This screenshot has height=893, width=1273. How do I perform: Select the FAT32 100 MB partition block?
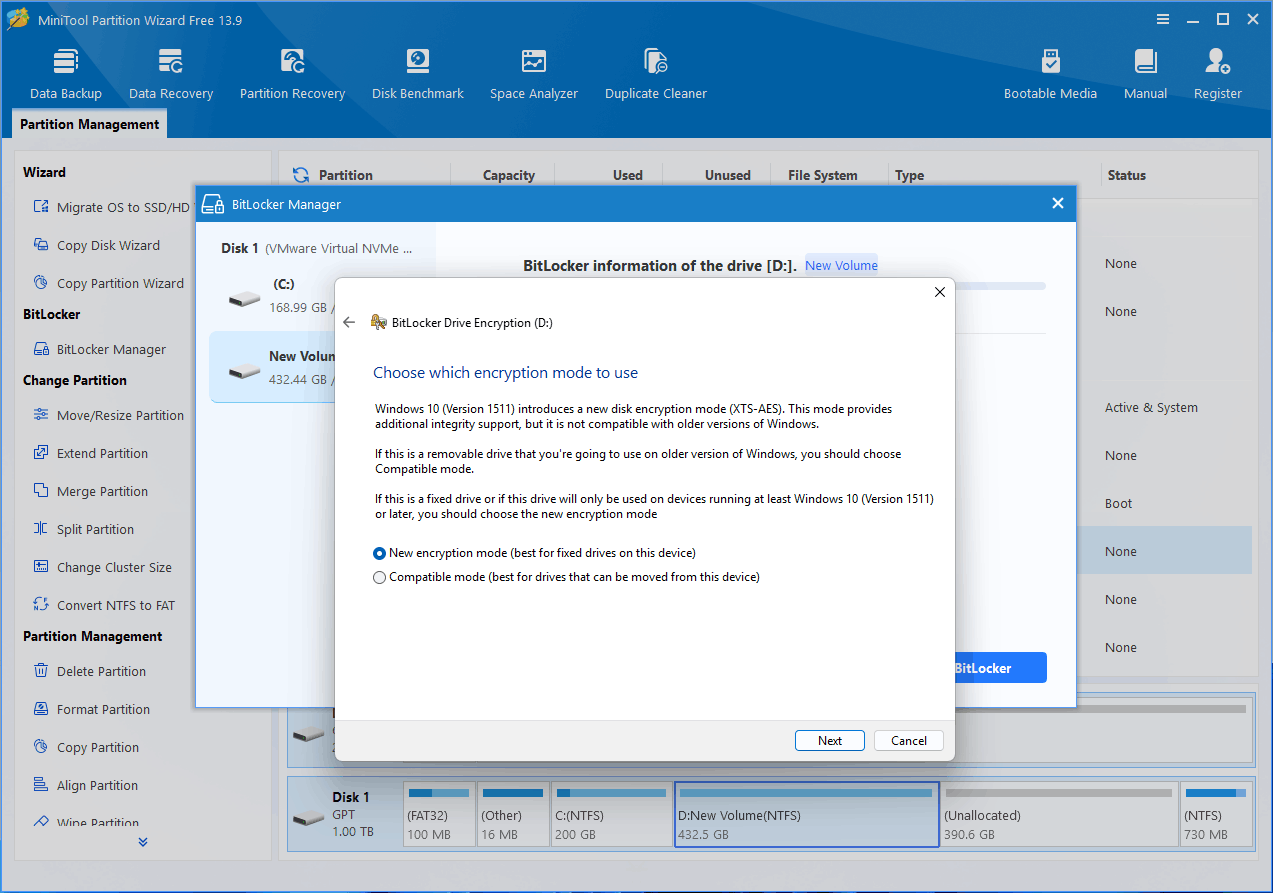(x=439, y=815)
